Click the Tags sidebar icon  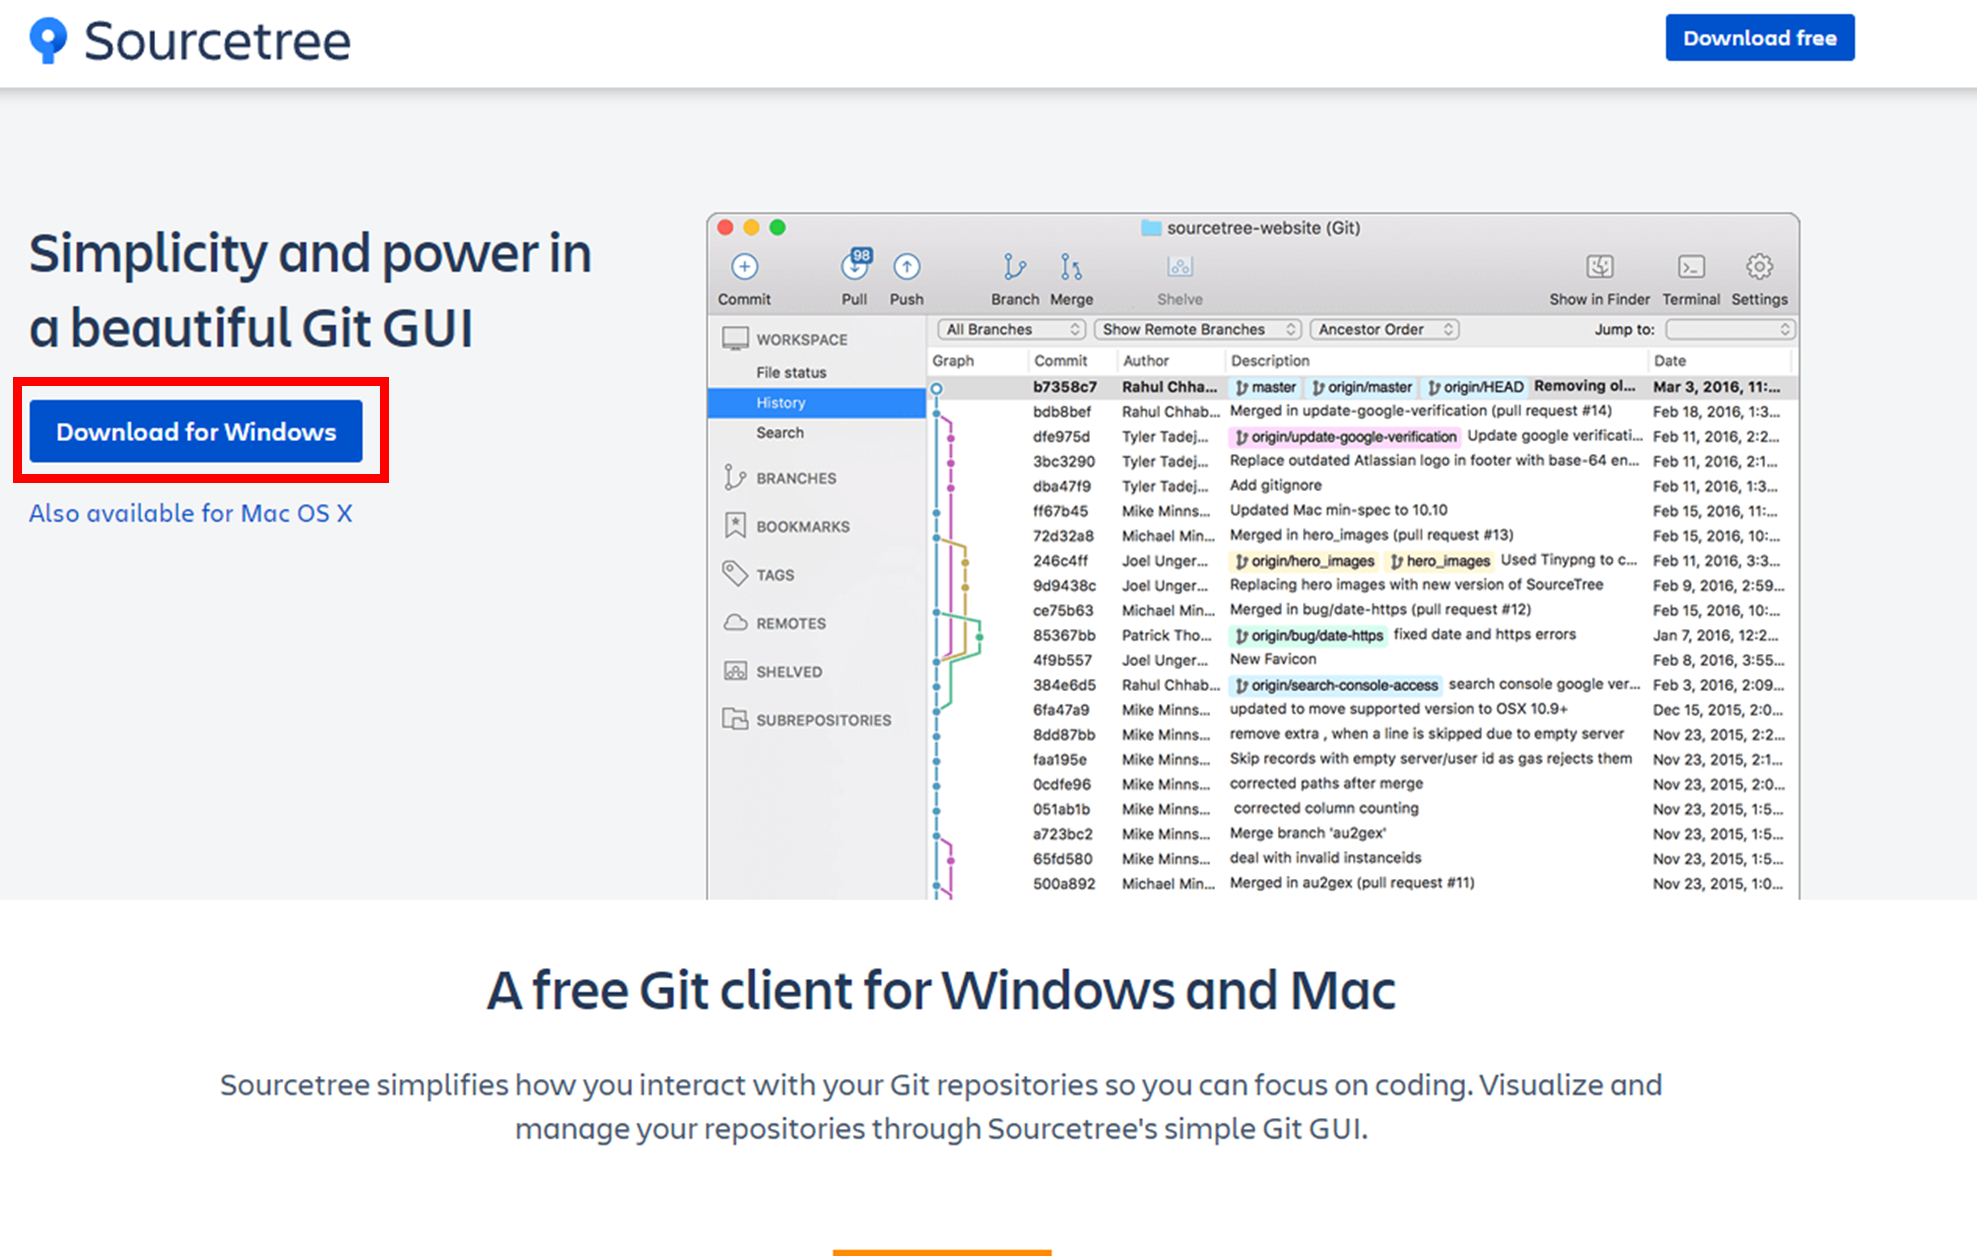tap(735, 574)
